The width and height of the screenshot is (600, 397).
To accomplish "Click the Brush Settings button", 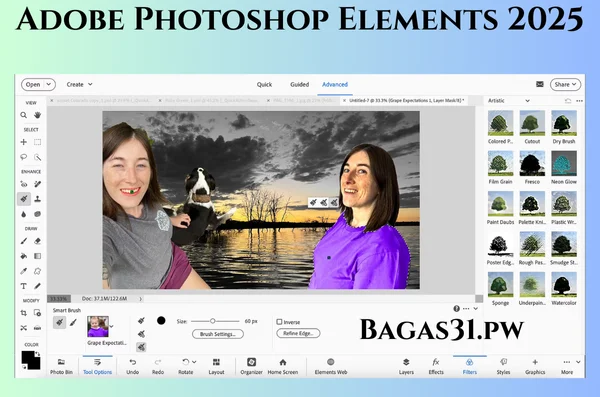I will pos(218,334).
